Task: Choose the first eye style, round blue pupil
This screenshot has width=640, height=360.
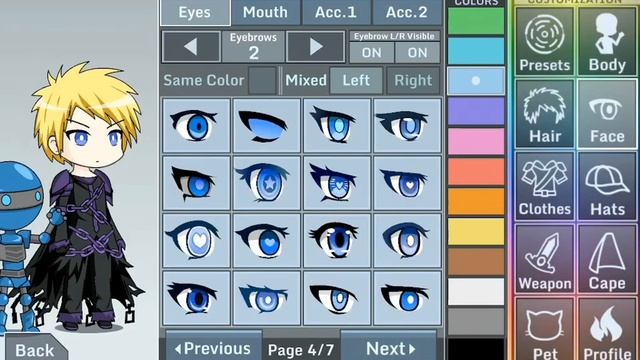Action: (x=196, y=125)
